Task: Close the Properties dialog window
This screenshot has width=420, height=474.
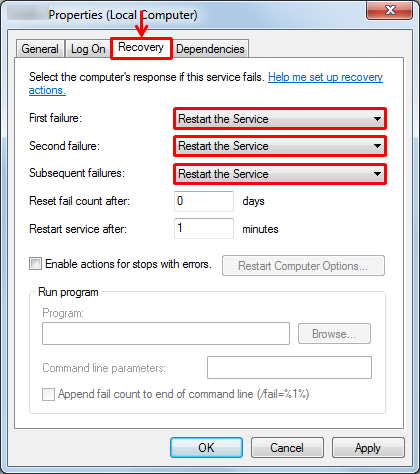Action: pos(389,10)
